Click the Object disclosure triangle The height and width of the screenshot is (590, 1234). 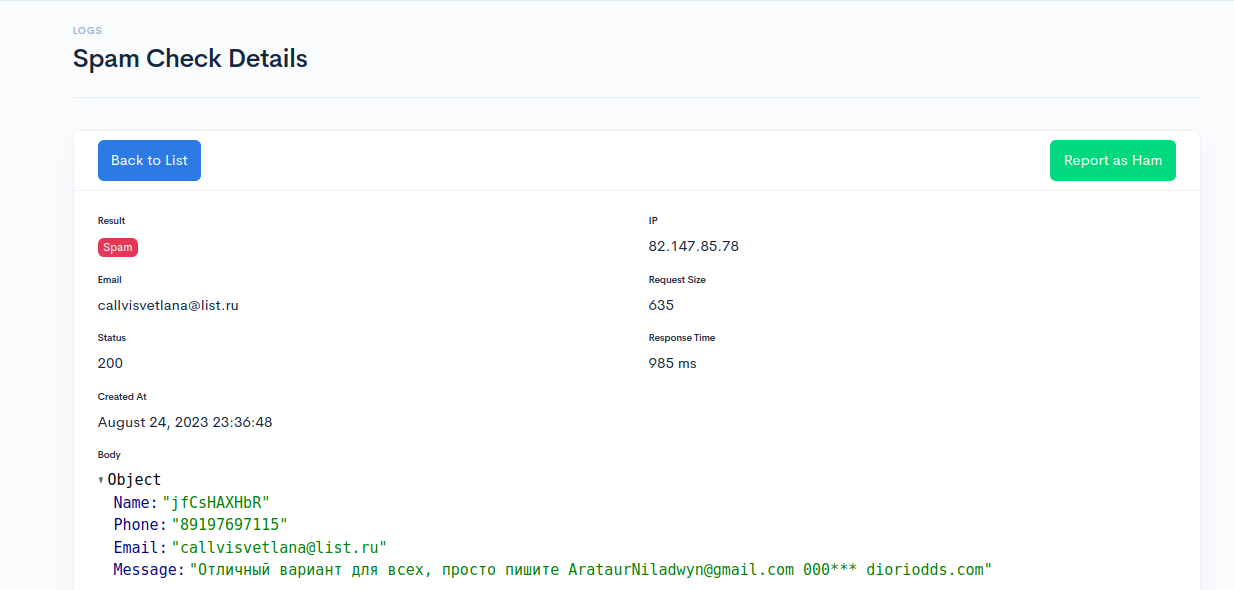click(x=100, y=479)
